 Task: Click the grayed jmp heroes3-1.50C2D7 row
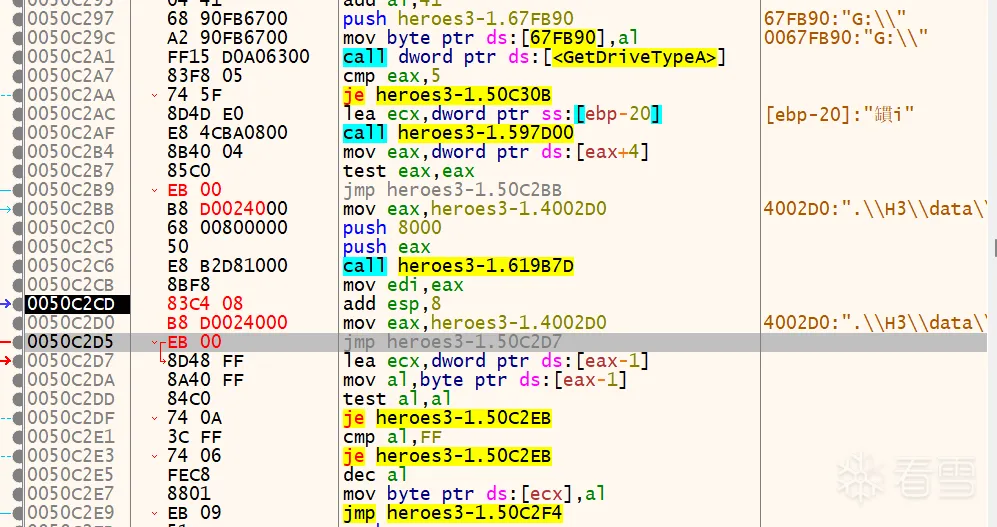pos(452,342)
